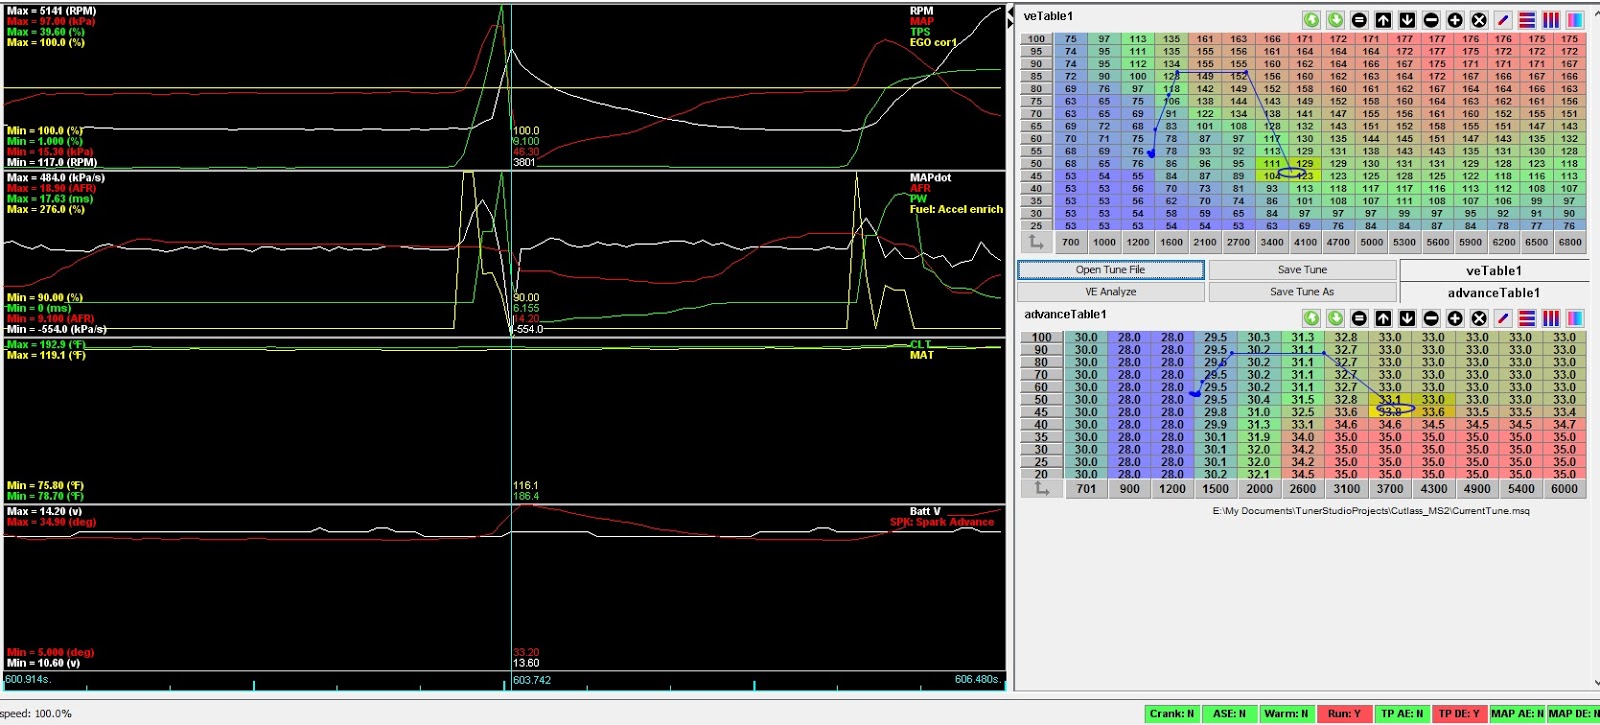This screenshot has height=725, width=1600.
Task: Click the interpolate diagonal line icon on veTable1
Action: point(1503,20)
